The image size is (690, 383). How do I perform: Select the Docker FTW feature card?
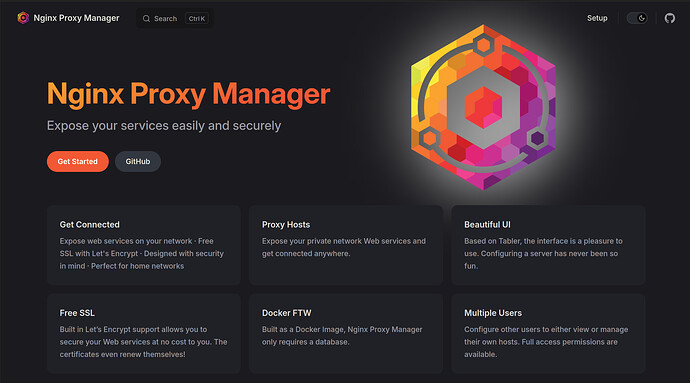coord(346,334)
